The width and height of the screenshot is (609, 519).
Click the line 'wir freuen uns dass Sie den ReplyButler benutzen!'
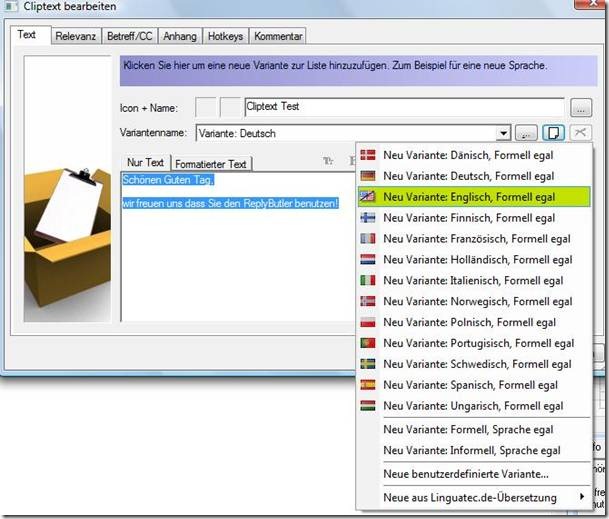[x=230, y=203]
